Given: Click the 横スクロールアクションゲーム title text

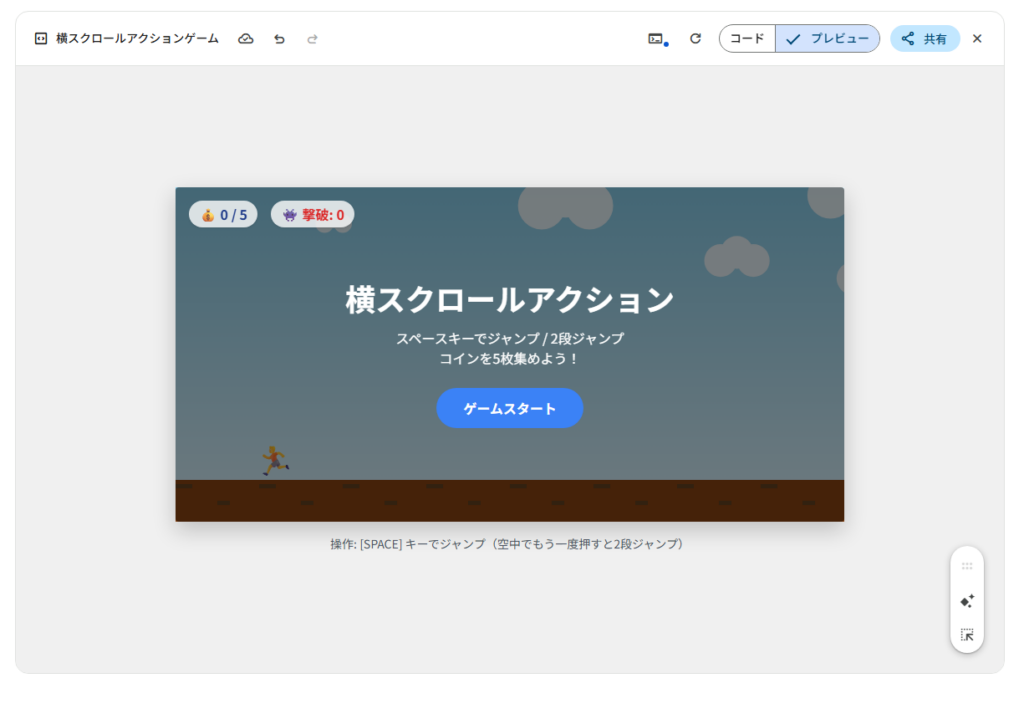Looking at the screenshot, I should 137,39.
